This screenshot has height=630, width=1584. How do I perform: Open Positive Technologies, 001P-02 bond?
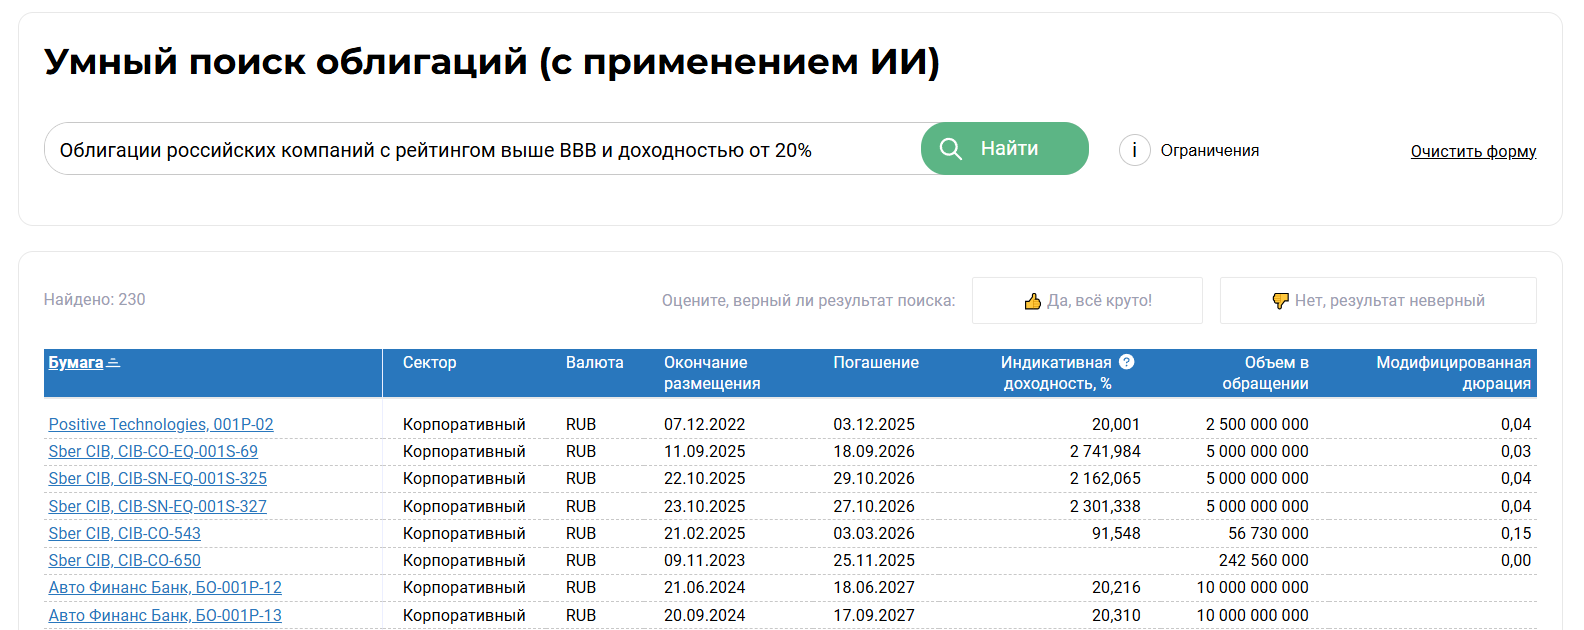click(161, 425)
